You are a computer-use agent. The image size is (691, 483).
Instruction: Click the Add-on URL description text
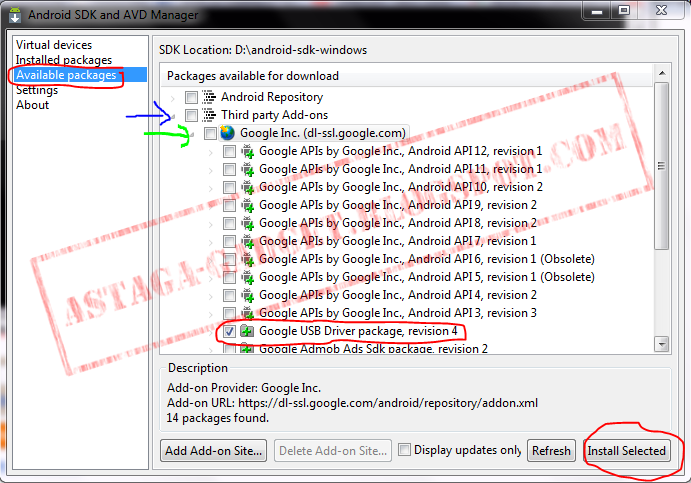pos(352,403)
